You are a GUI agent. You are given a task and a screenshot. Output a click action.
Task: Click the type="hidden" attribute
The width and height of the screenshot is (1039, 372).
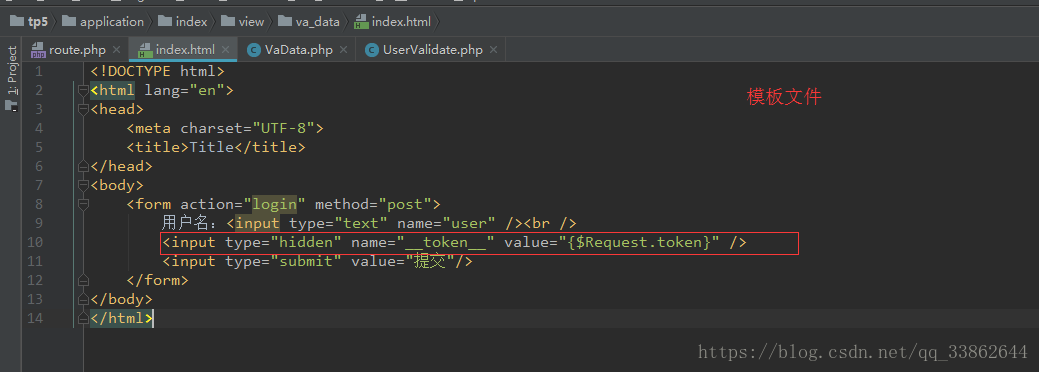tap(283, 242)
